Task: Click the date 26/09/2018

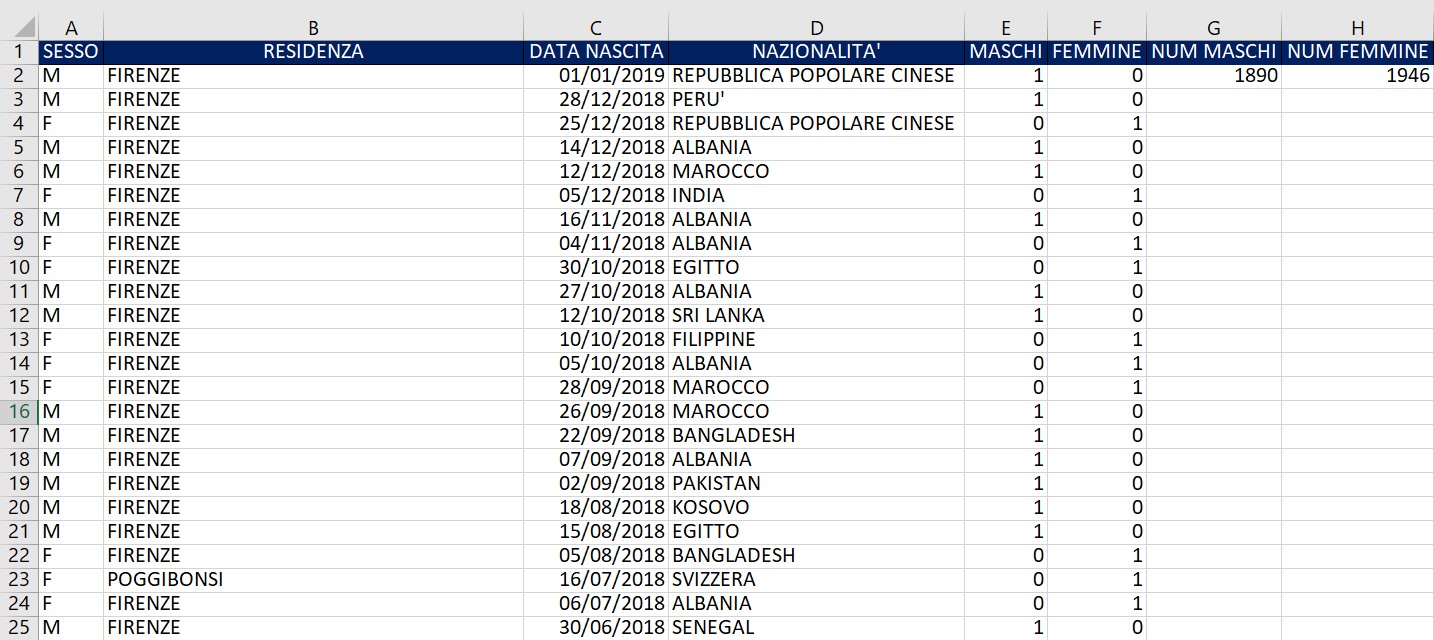Action: [596, 411]
